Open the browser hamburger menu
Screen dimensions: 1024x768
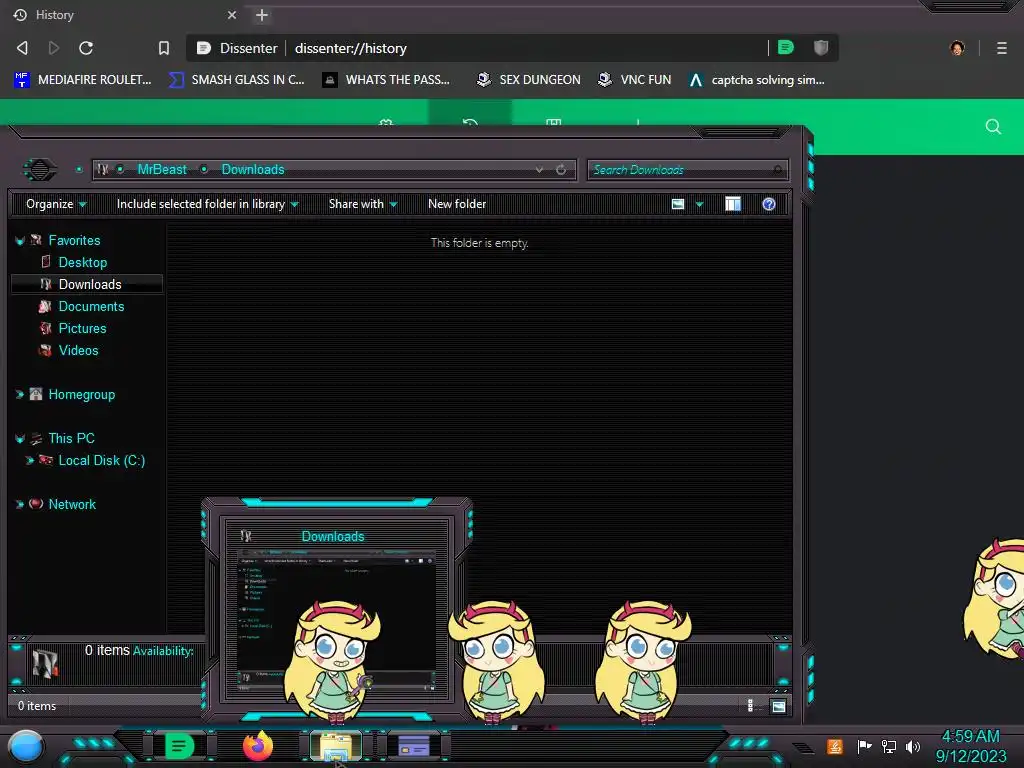(1001, 48)
